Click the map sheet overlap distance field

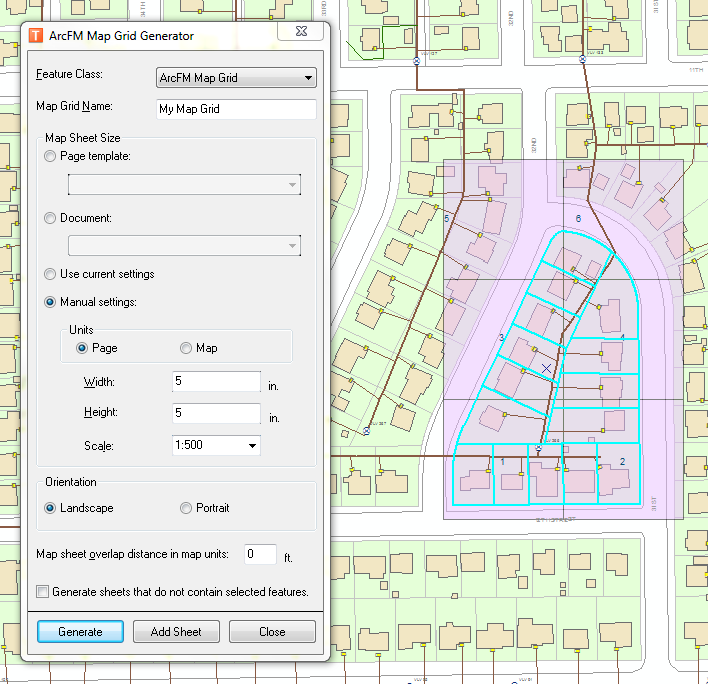click(x=261, y=554)
